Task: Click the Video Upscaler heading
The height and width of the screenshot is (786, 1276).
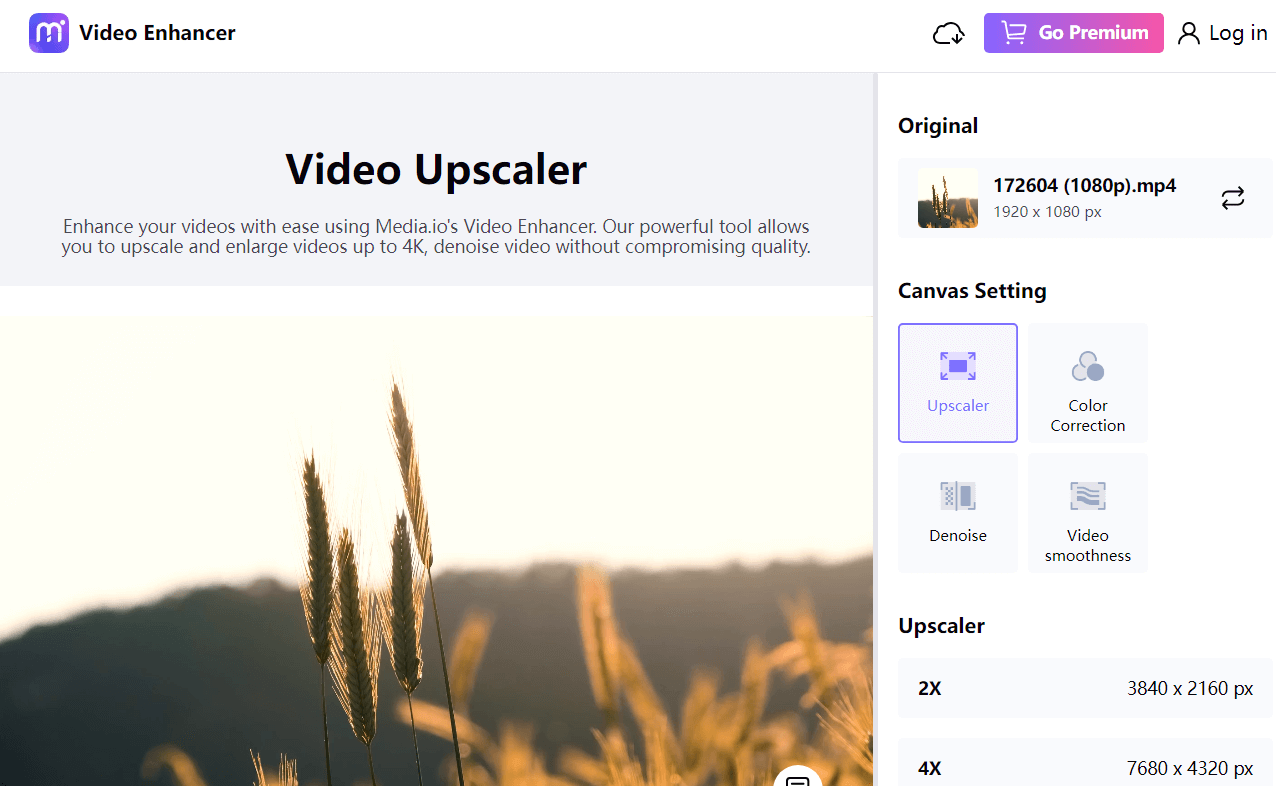Action: click(x=436, y=169)
